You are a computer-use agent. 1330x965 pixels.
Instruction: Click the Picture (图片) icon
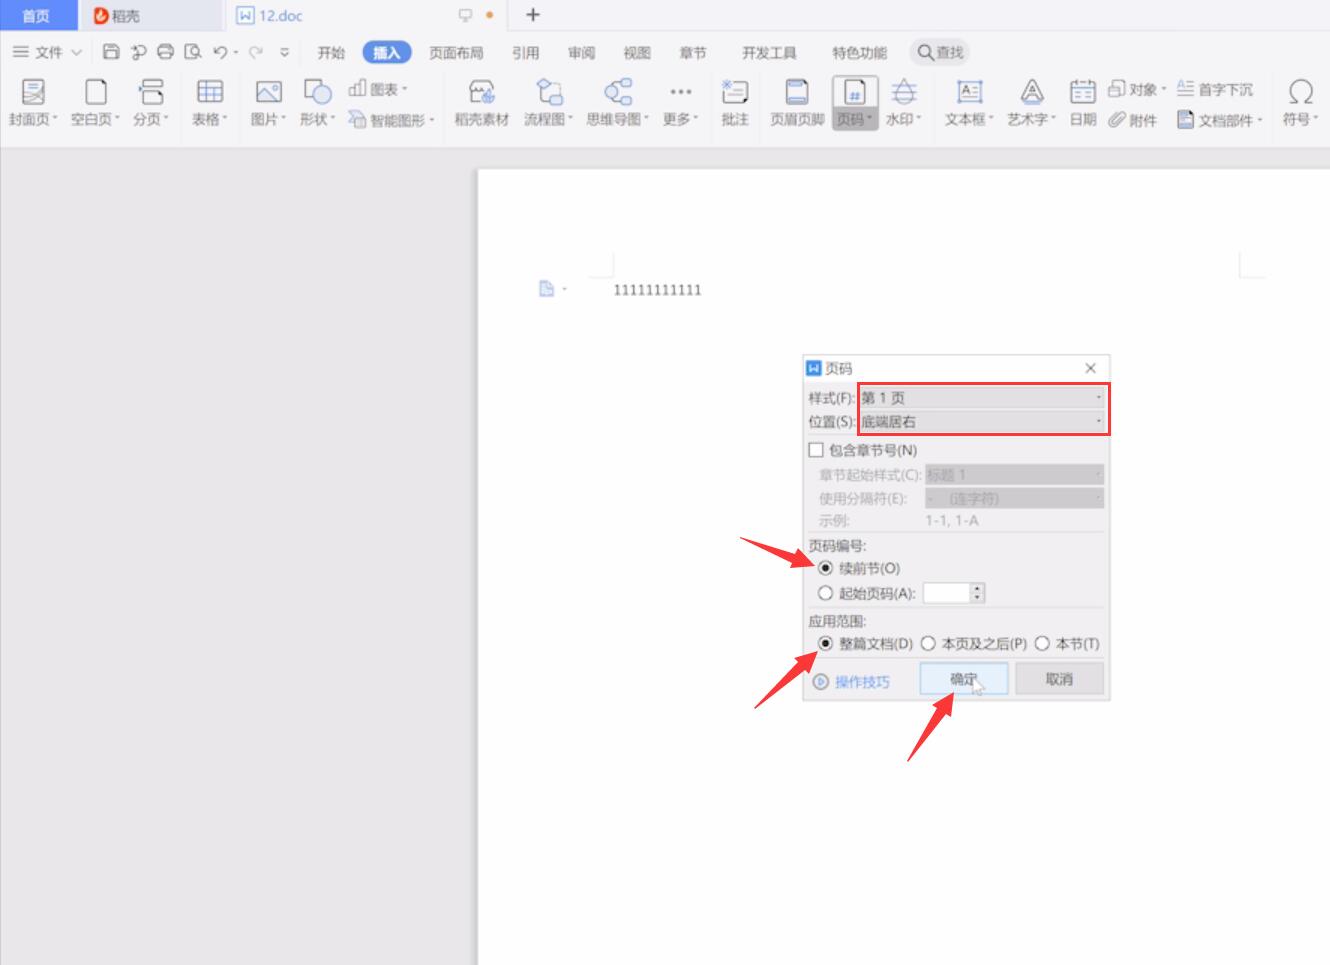point(268,92)
